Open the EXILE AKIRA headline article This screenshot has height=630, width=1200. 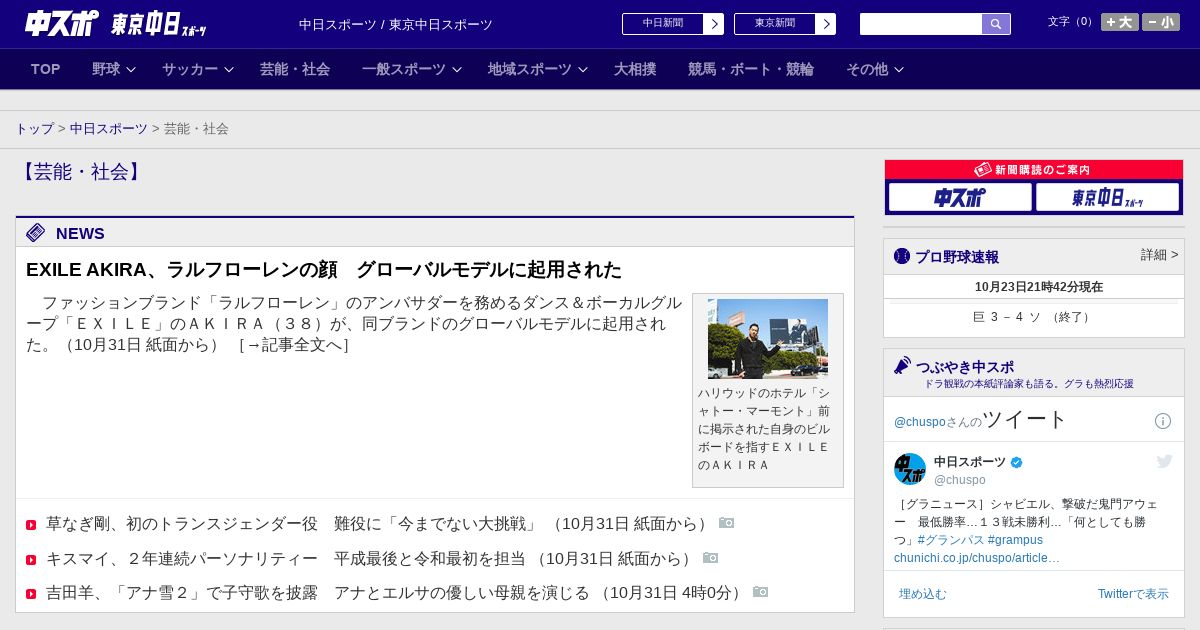pyautogui.click(x=324, y=270)
